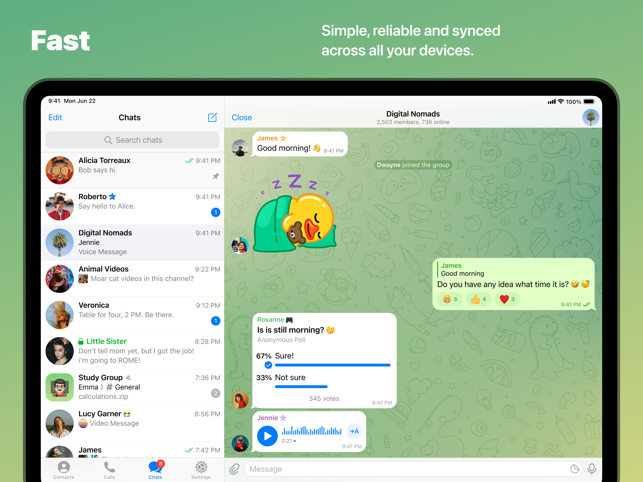The image size is (643, 482).
Task: Open Study Group chat
Action: (x=132, y=387)
